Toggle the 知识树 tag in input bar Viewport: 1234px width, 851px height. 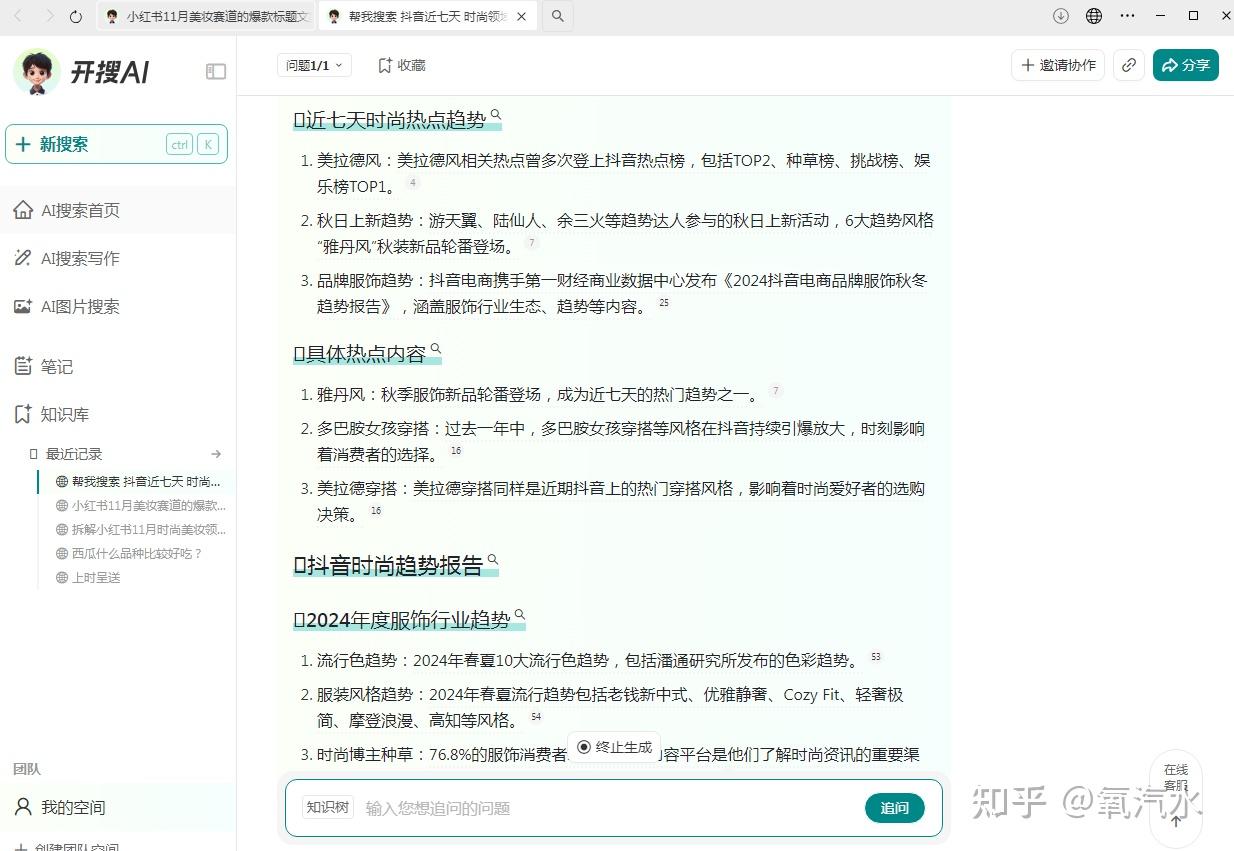point(327,808)
